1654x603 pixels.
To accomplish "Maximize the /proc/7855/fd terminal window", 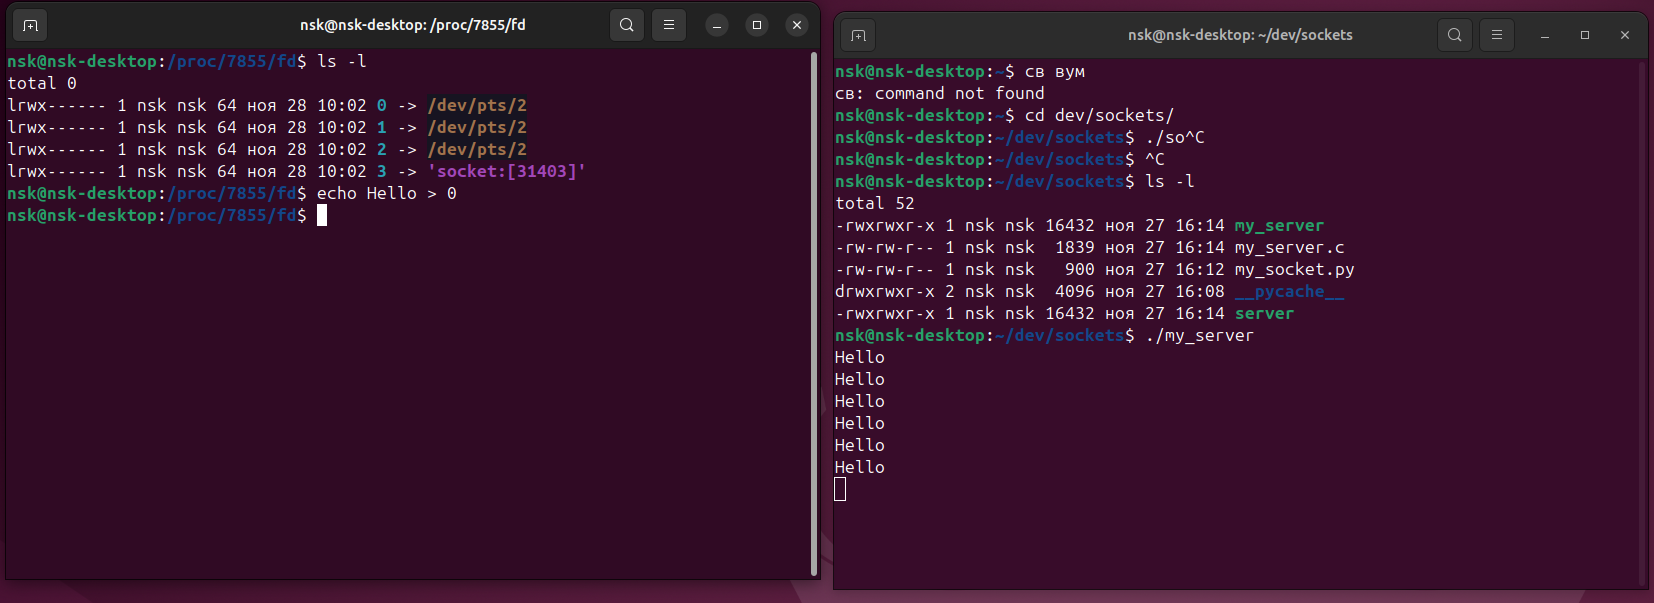I will tap(757, 25).
